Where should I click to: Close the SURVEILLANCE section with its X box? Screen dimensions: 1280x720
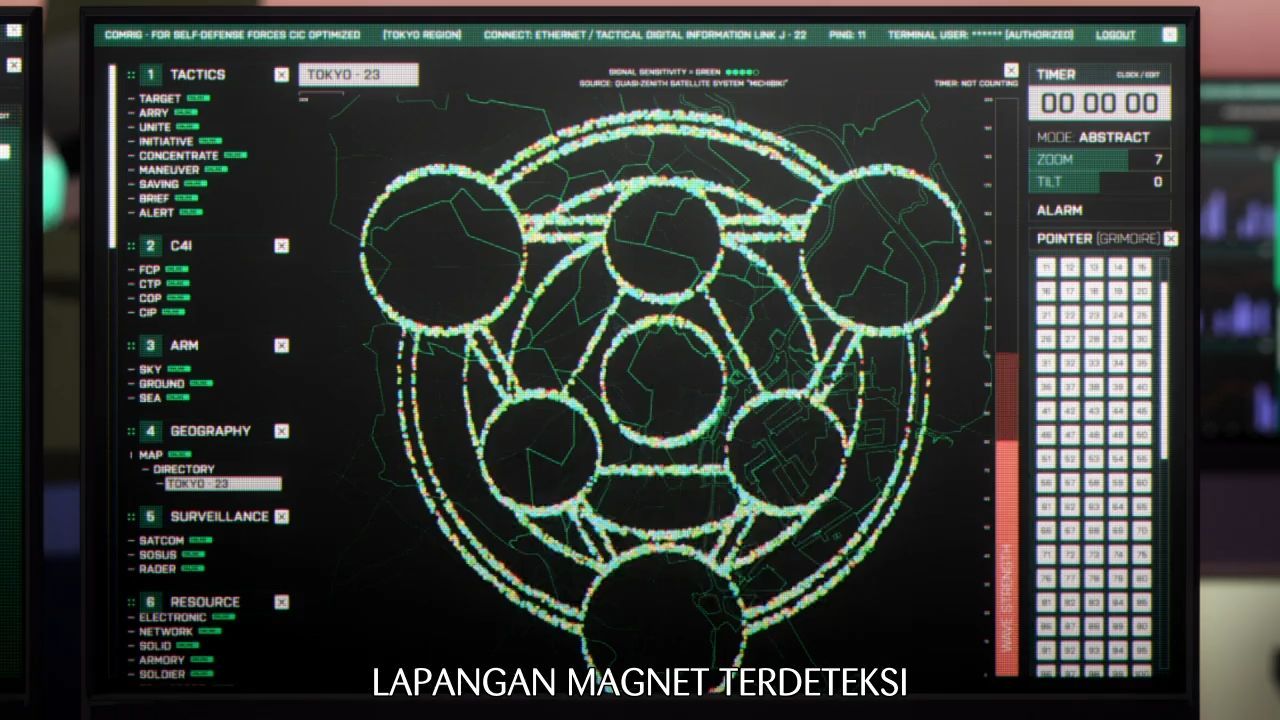point(282,517)
